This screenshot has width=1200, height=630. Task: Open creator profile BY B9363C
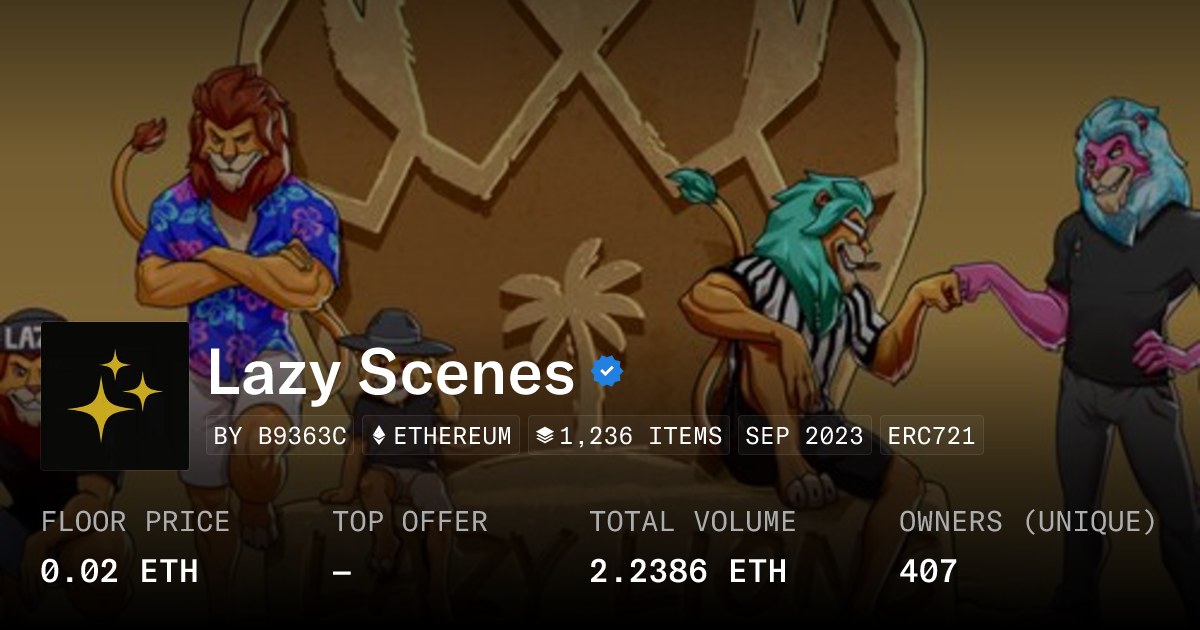pos(280,436)
